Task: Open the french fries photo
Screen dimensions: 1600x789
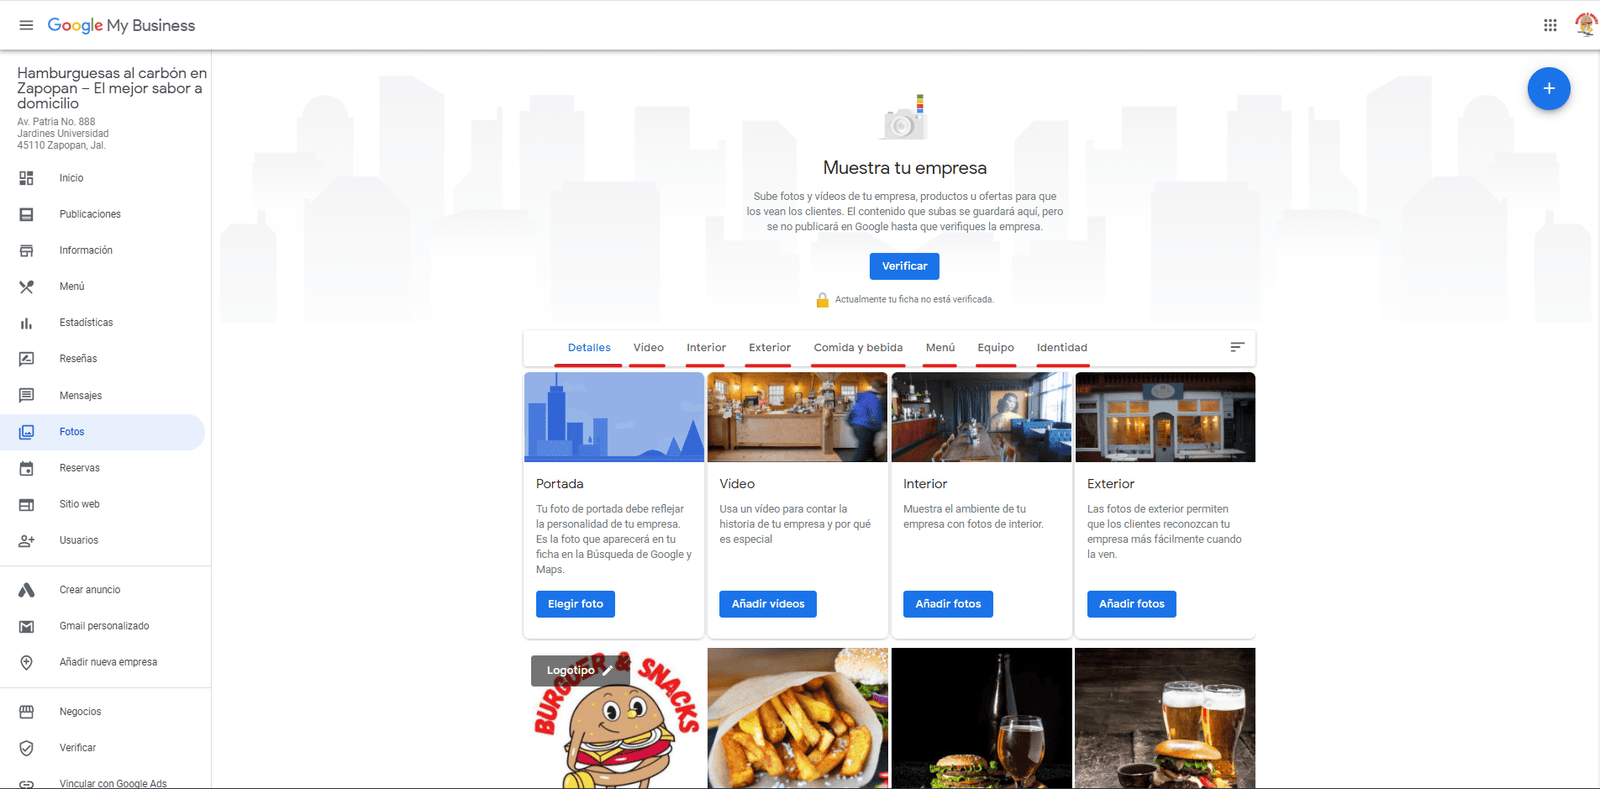Action: pyautogui.click(x=797, y=718)
